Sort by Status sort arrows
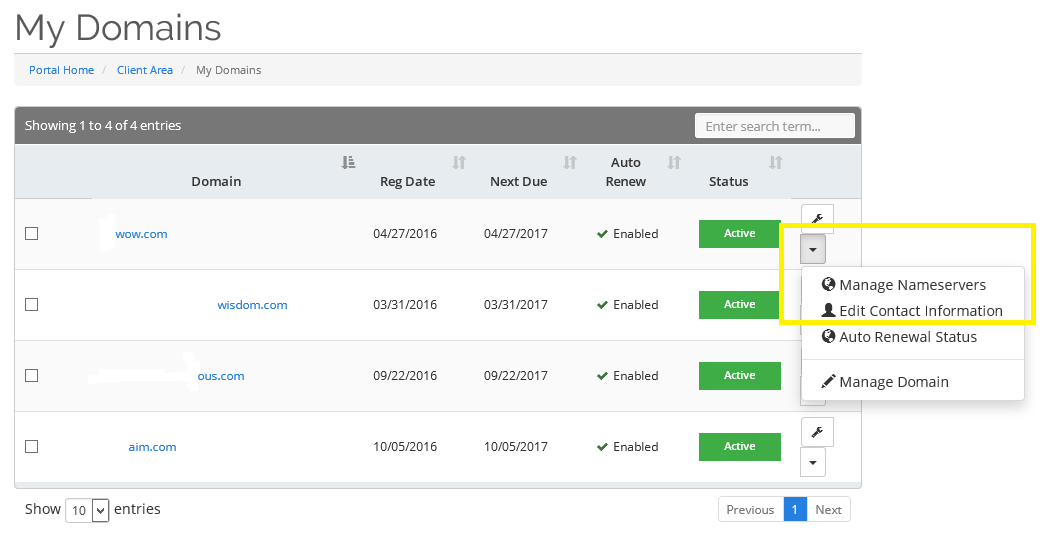Image resolution: width=1049 pixels, height=544 pixels. pos(775,162)
